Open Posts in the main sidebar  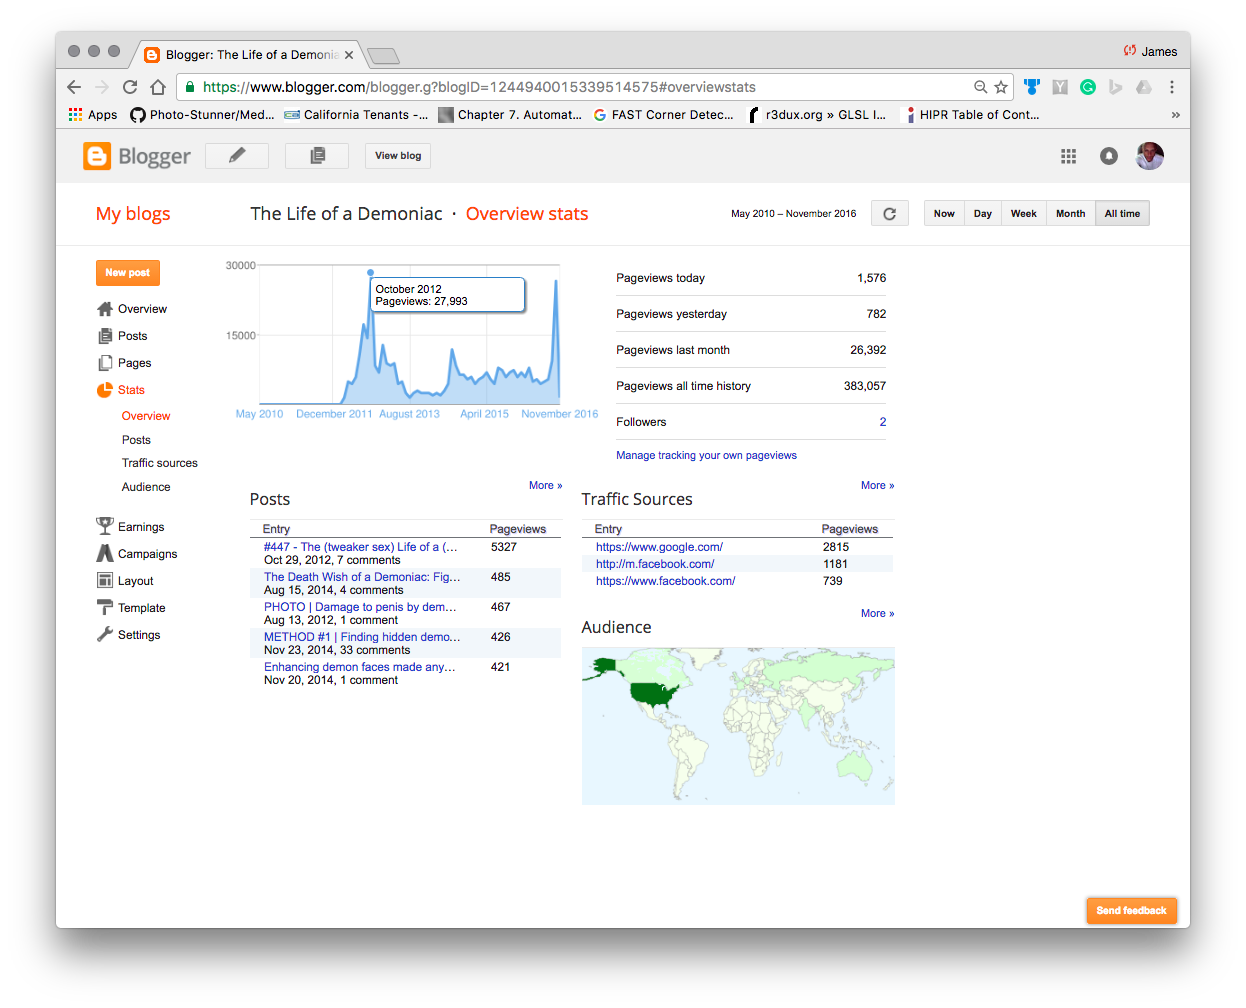click(x=122, y=336)
